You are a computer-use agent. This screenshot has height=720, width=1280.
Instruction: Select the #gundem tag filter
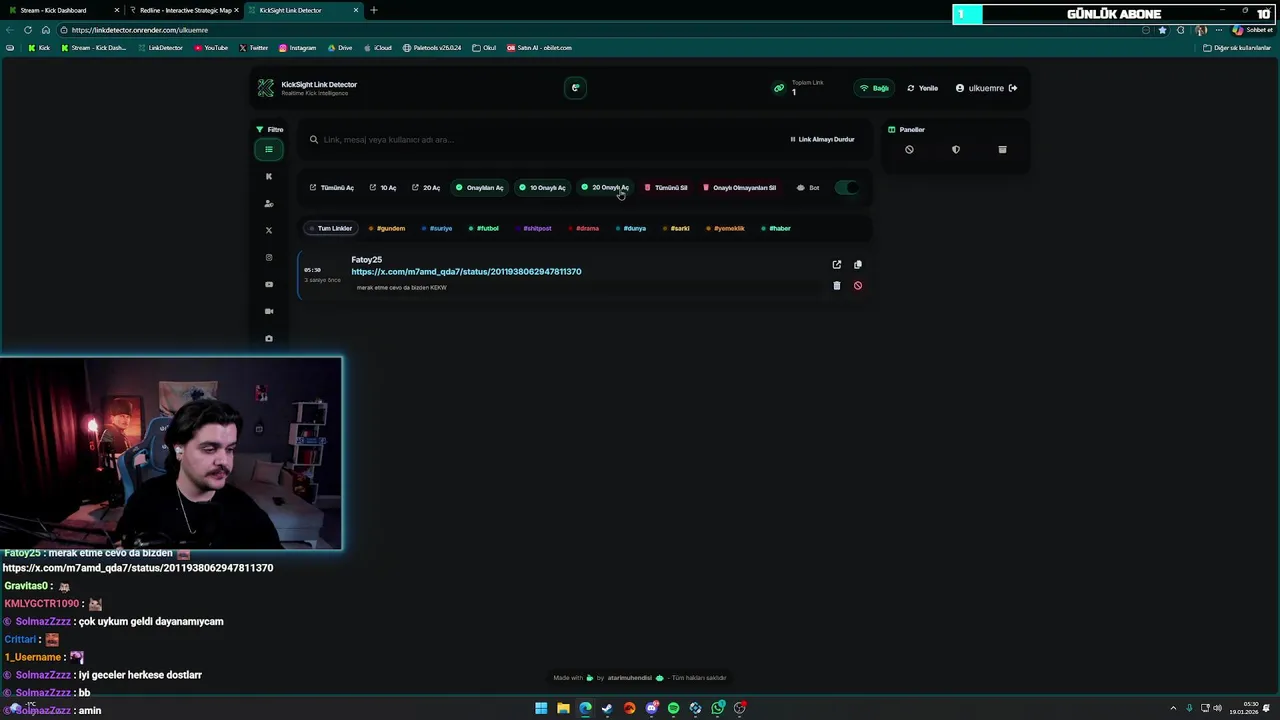387,228
